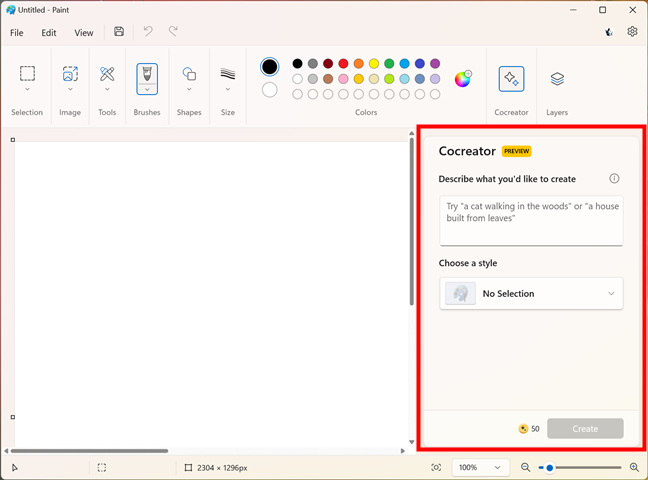648x480 pixels.
Task: Open the Image resize tool icon
Action: (70, 74)
